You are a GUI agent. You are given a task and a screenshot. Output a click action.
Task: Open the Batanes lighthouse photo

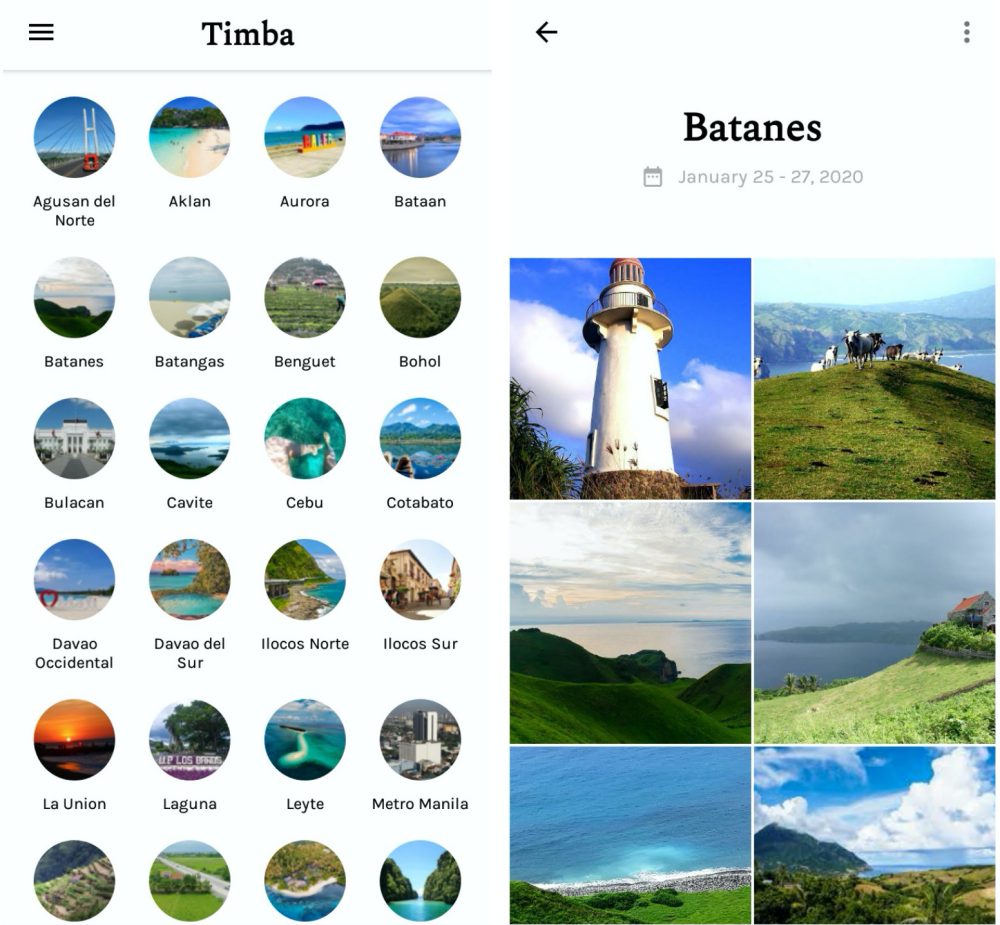(x=630, y=378)
